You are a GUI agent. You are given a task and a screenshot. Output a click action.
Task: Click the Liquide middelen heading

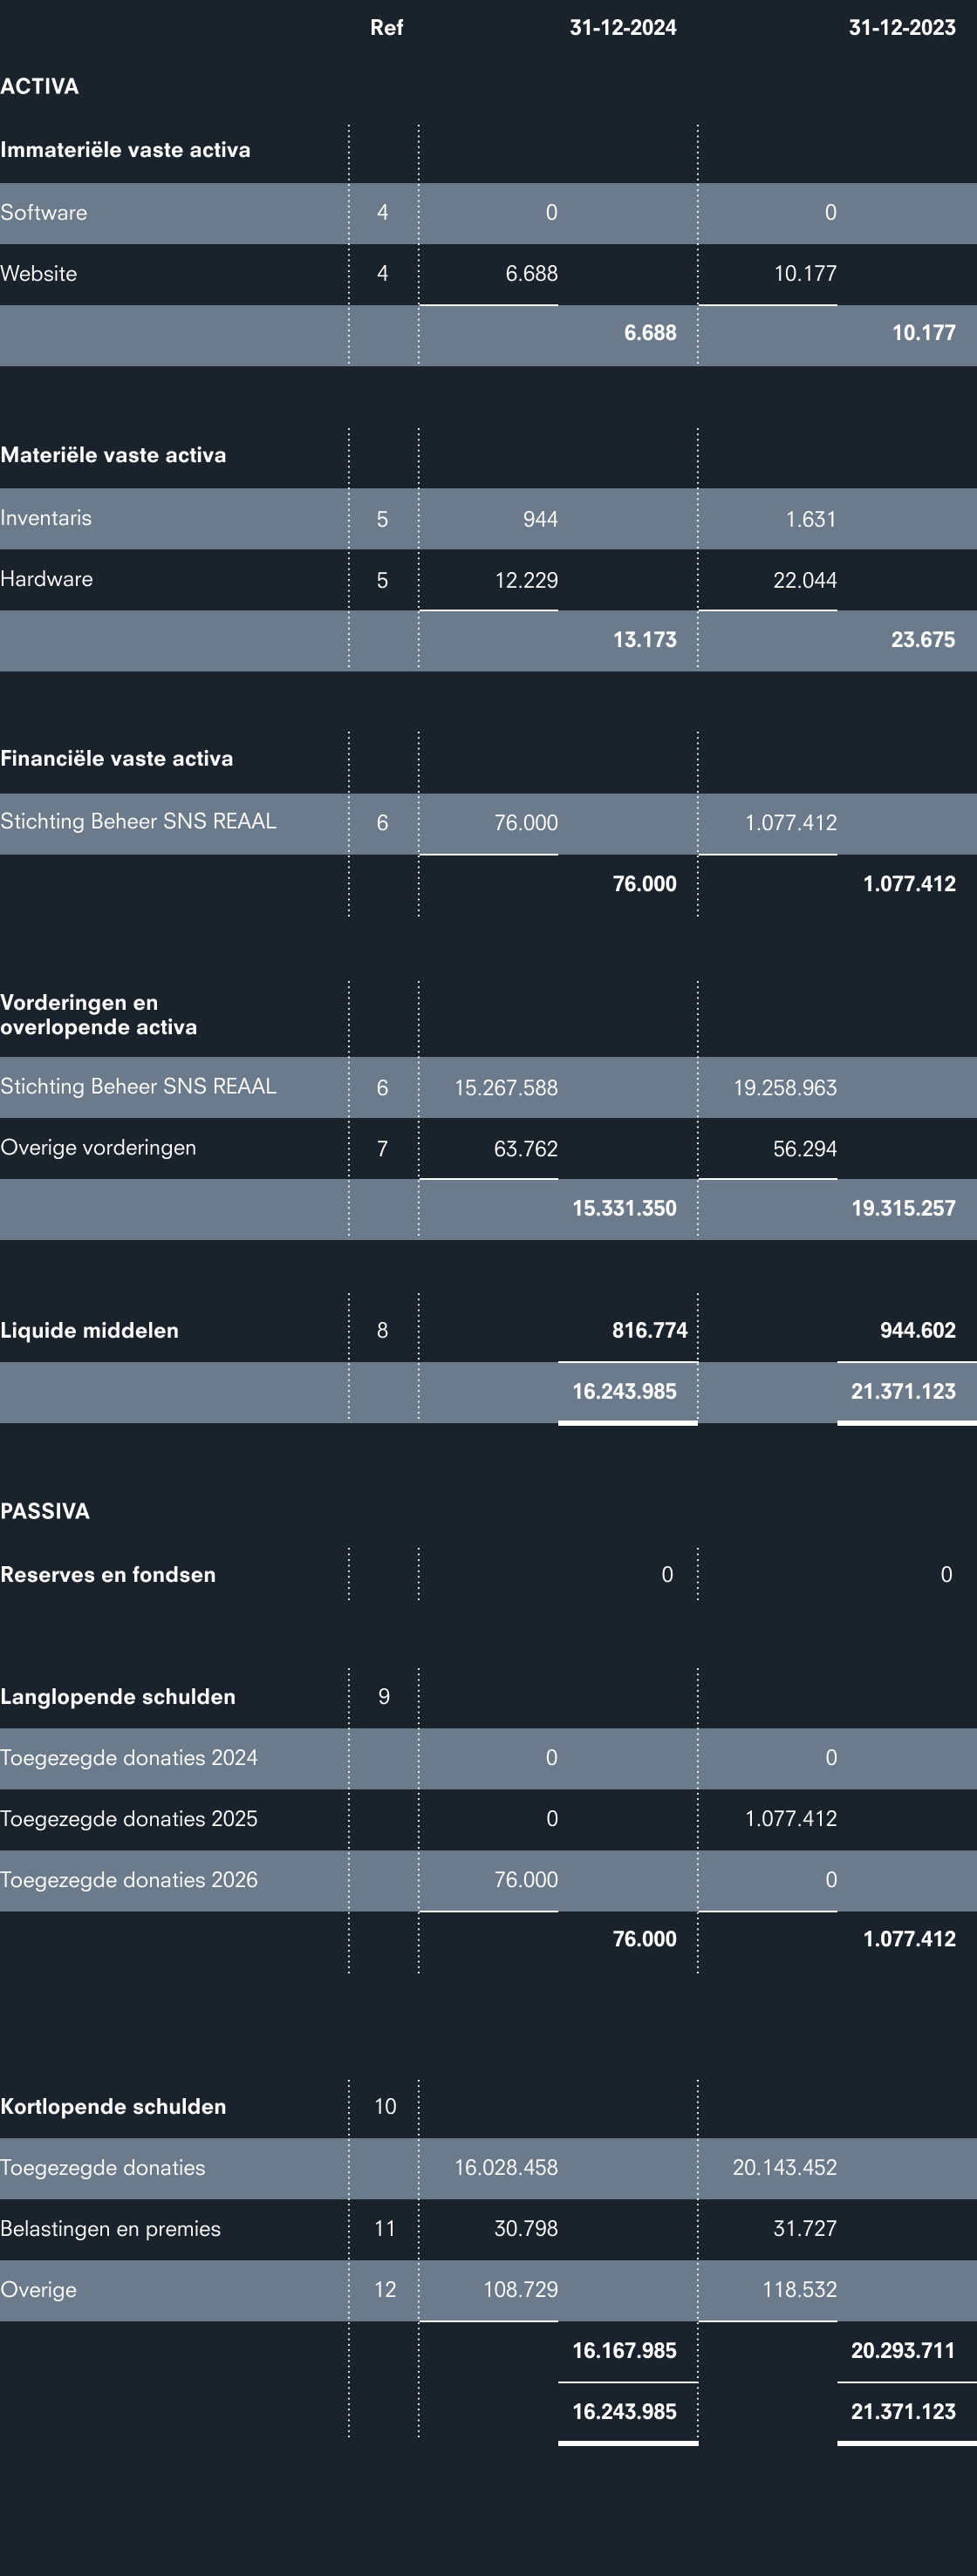coord(90,1331)
